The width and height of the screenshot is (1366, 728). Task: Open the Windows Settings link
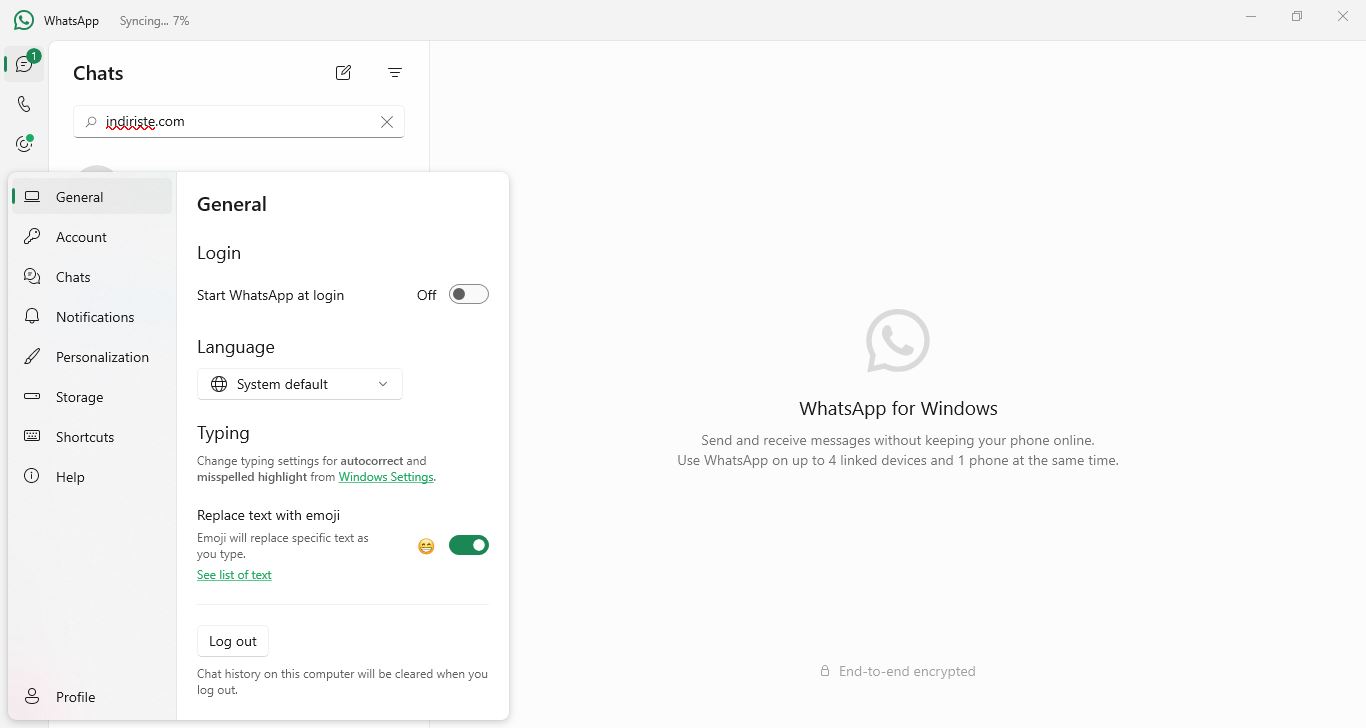tap(386, 477)
